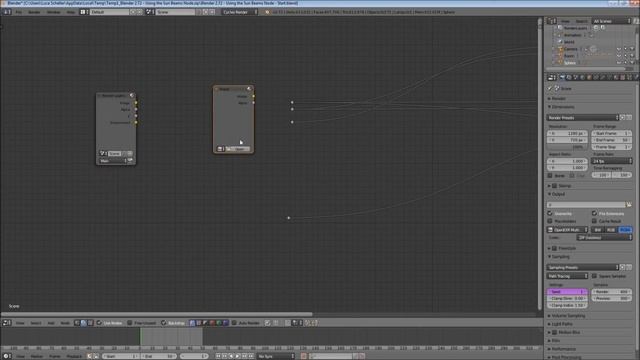Open the Render Layers properties tab icon
This screenshot has height=360, width=640.
tap(569, 77)
